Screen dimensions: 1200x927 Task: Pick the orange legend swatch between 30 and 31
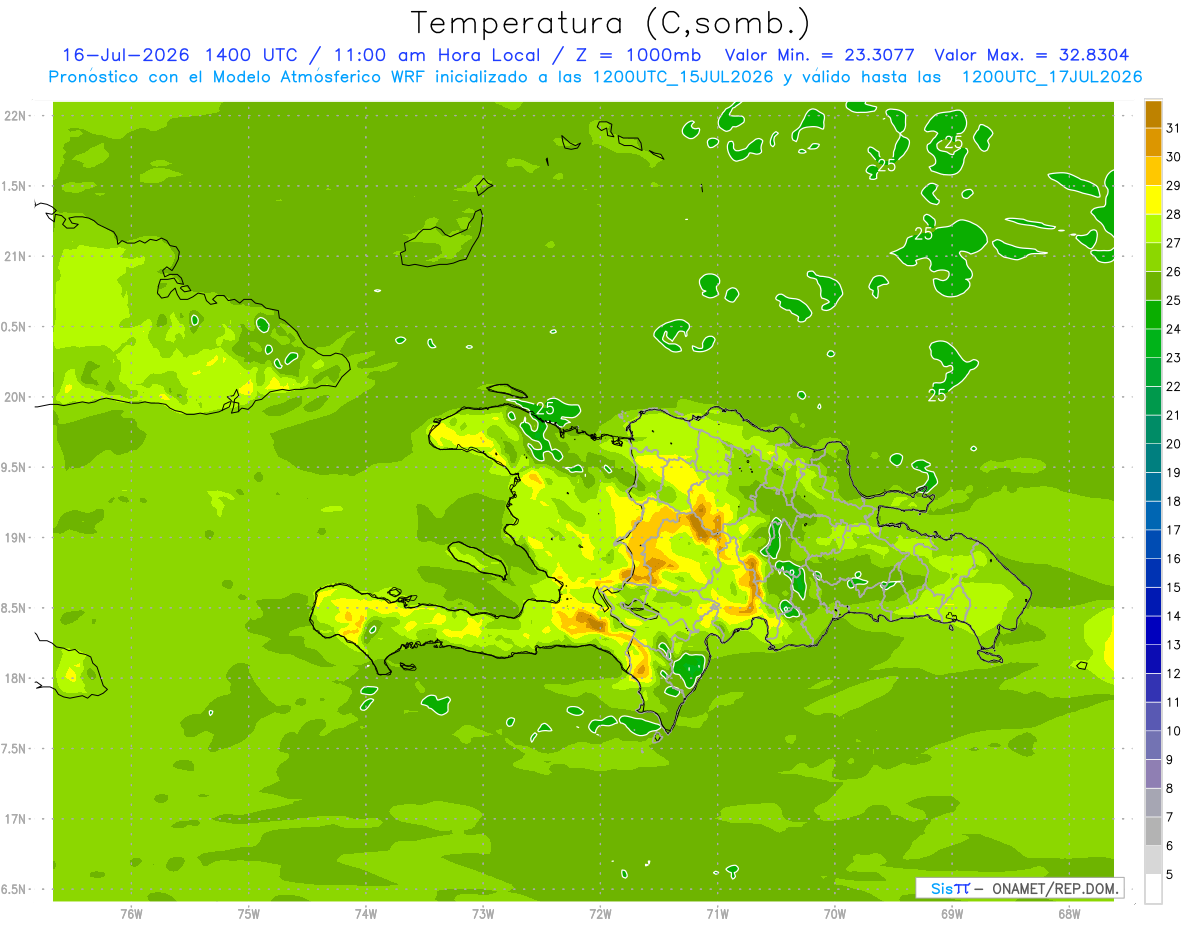coord(1153,142)
